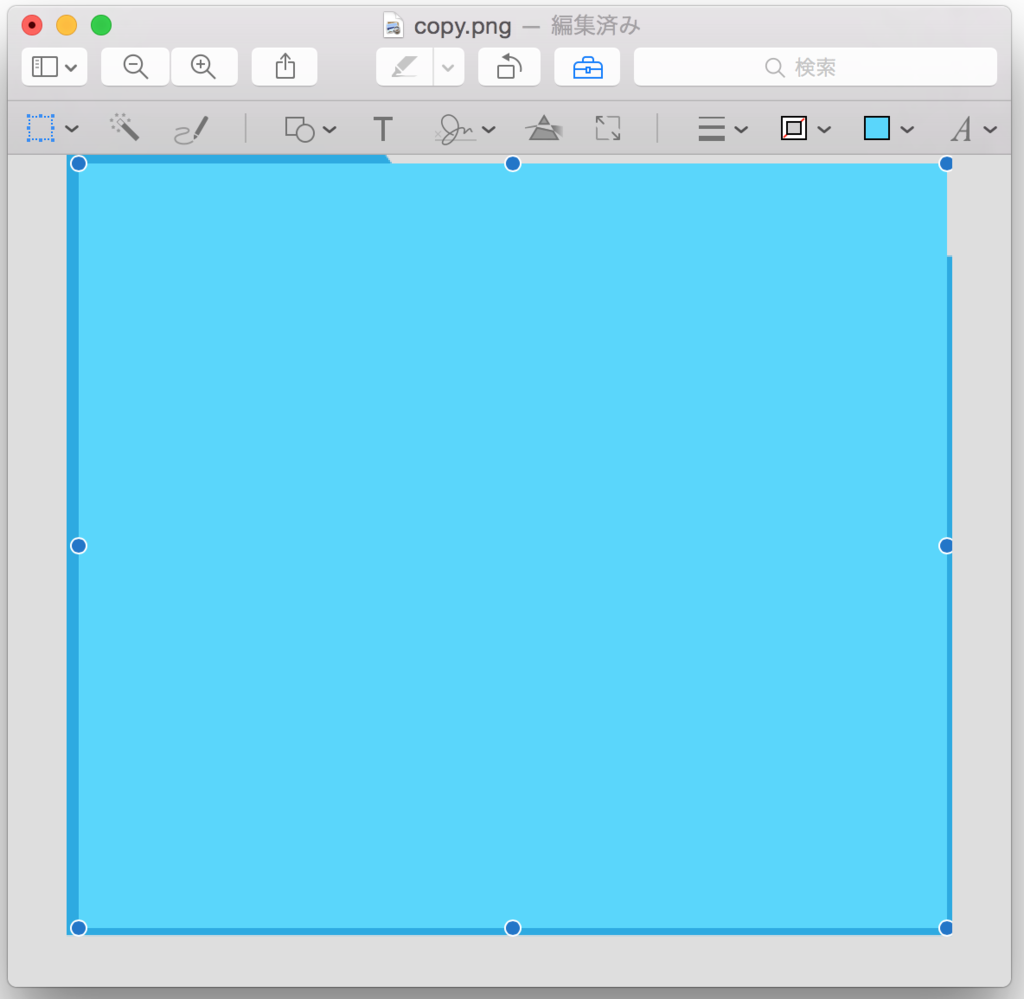Click the top-center resize handle of shape

click(x=513, y=164)
